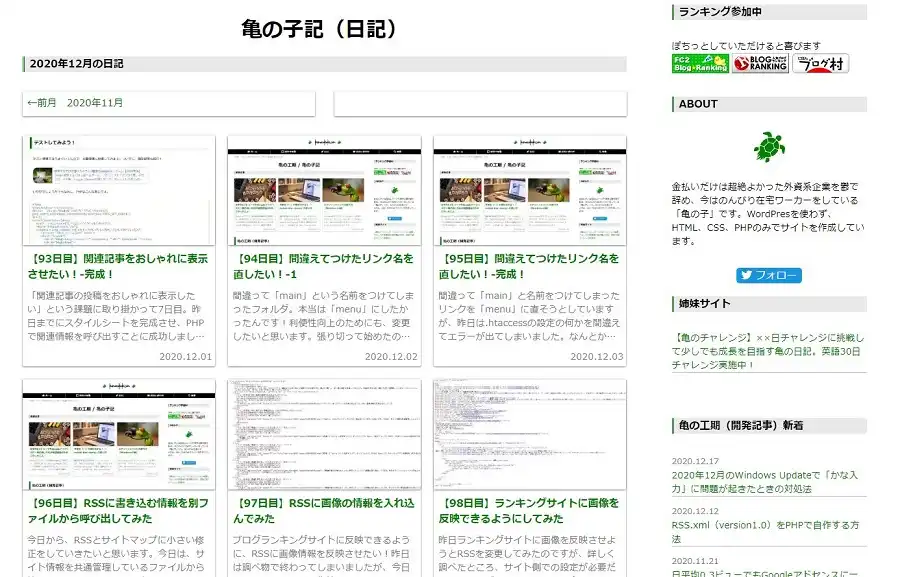The height and width of the screenshot is (577, 900).
Task: Click the green turtle illustration in ABOUT
Action: pos(769,146)
